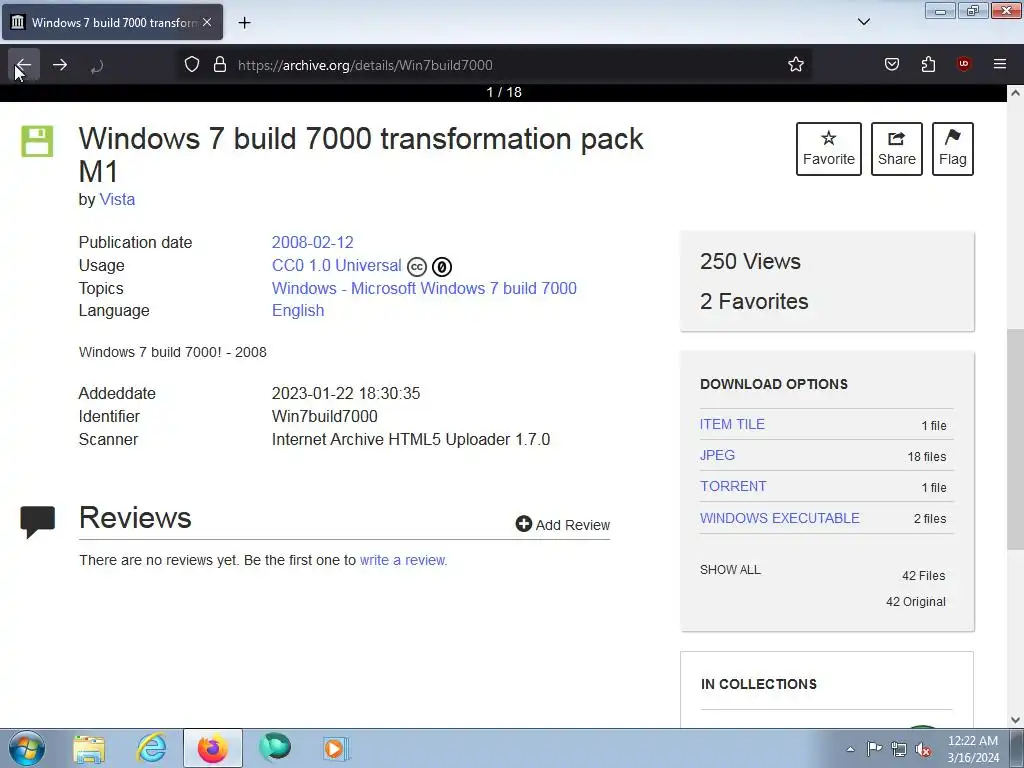
Task: Open the Vista author link
Action: [x=117, y=199]
